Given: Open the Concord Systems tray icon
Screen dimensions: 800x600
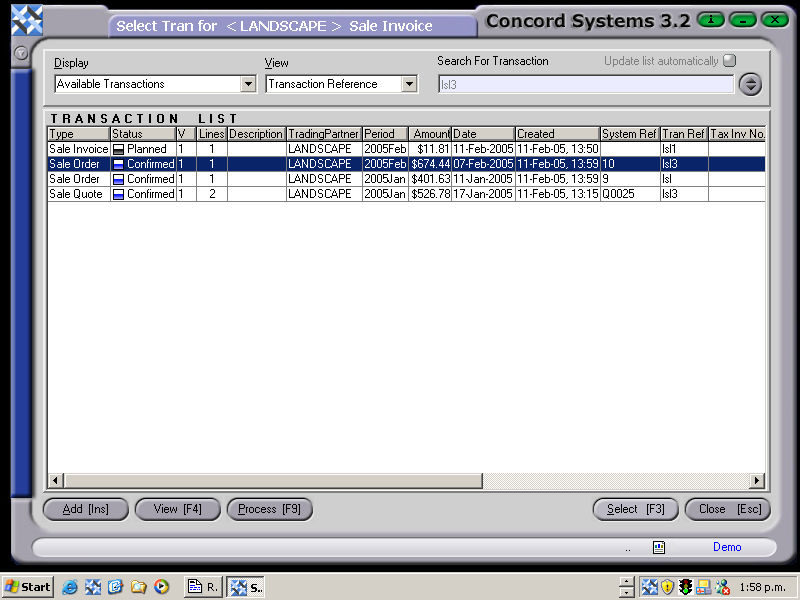Looking at the screenshot, I should coord(649,586).
